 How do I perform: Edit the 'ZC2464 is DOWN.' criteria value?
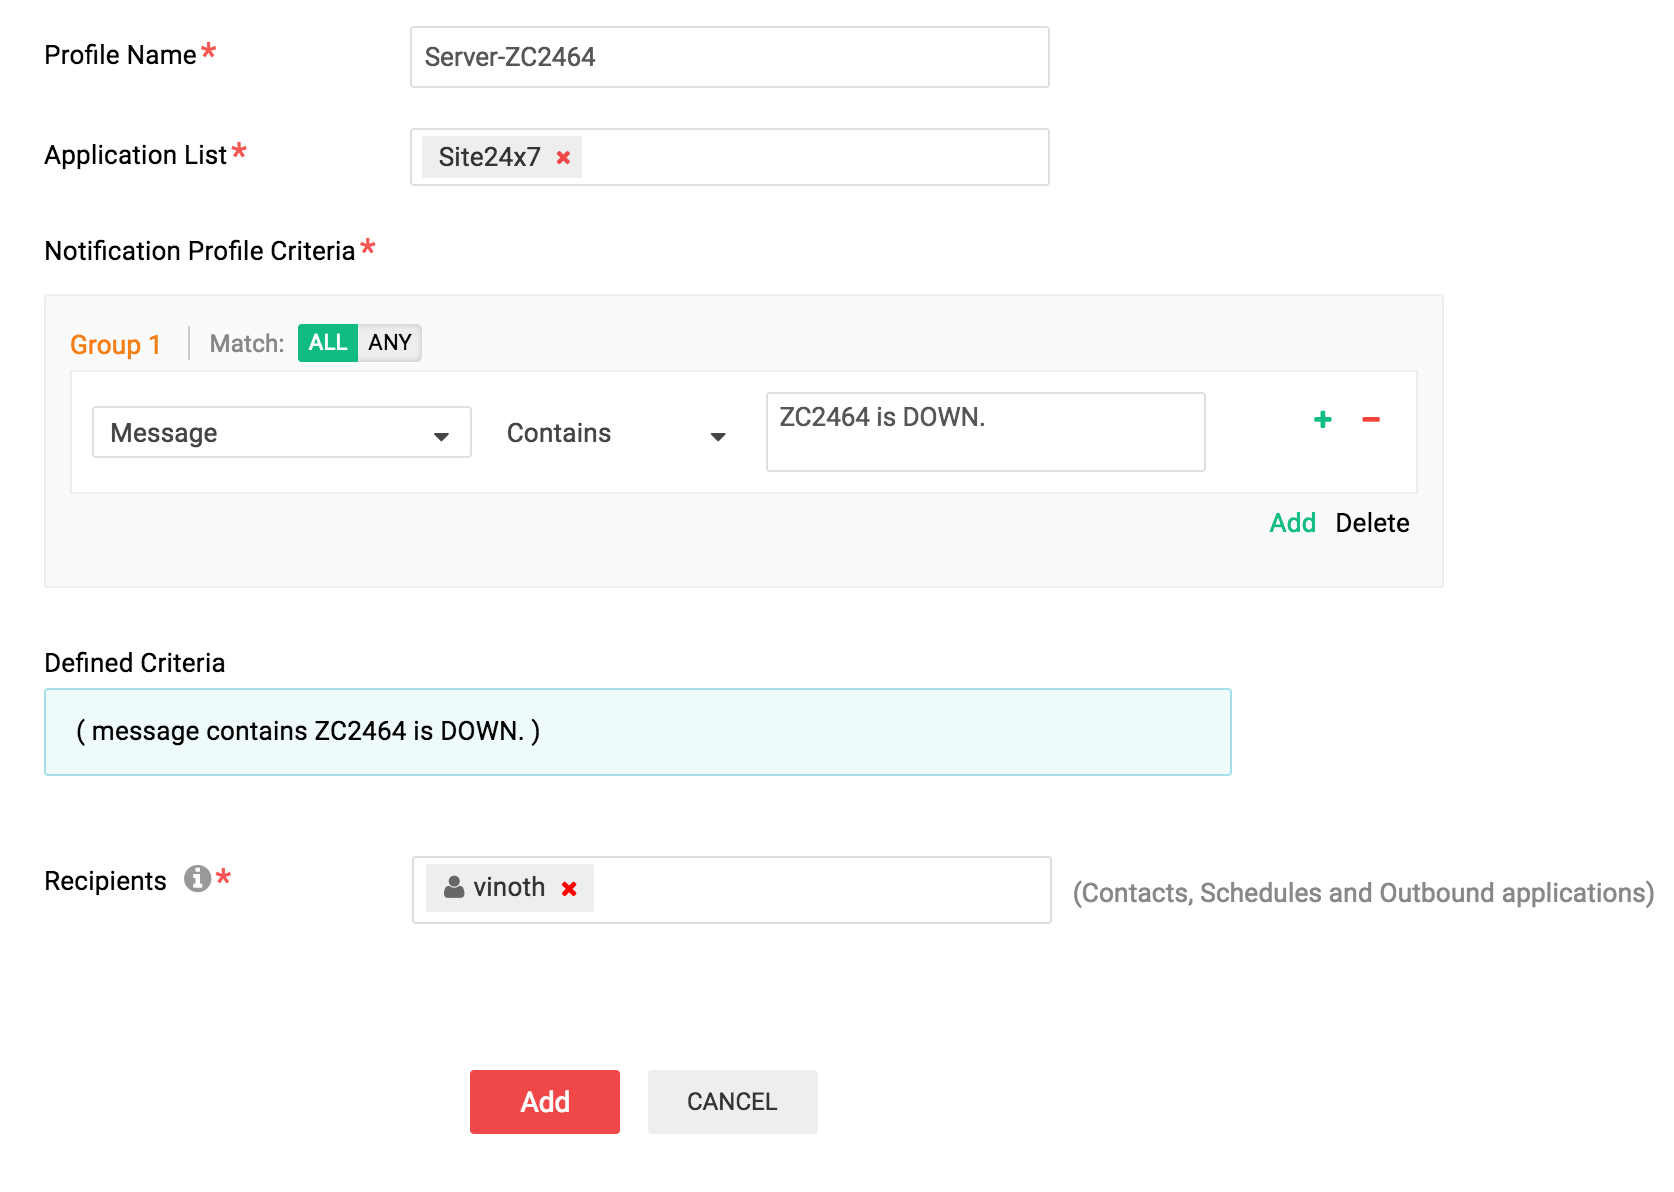[986, 432]
